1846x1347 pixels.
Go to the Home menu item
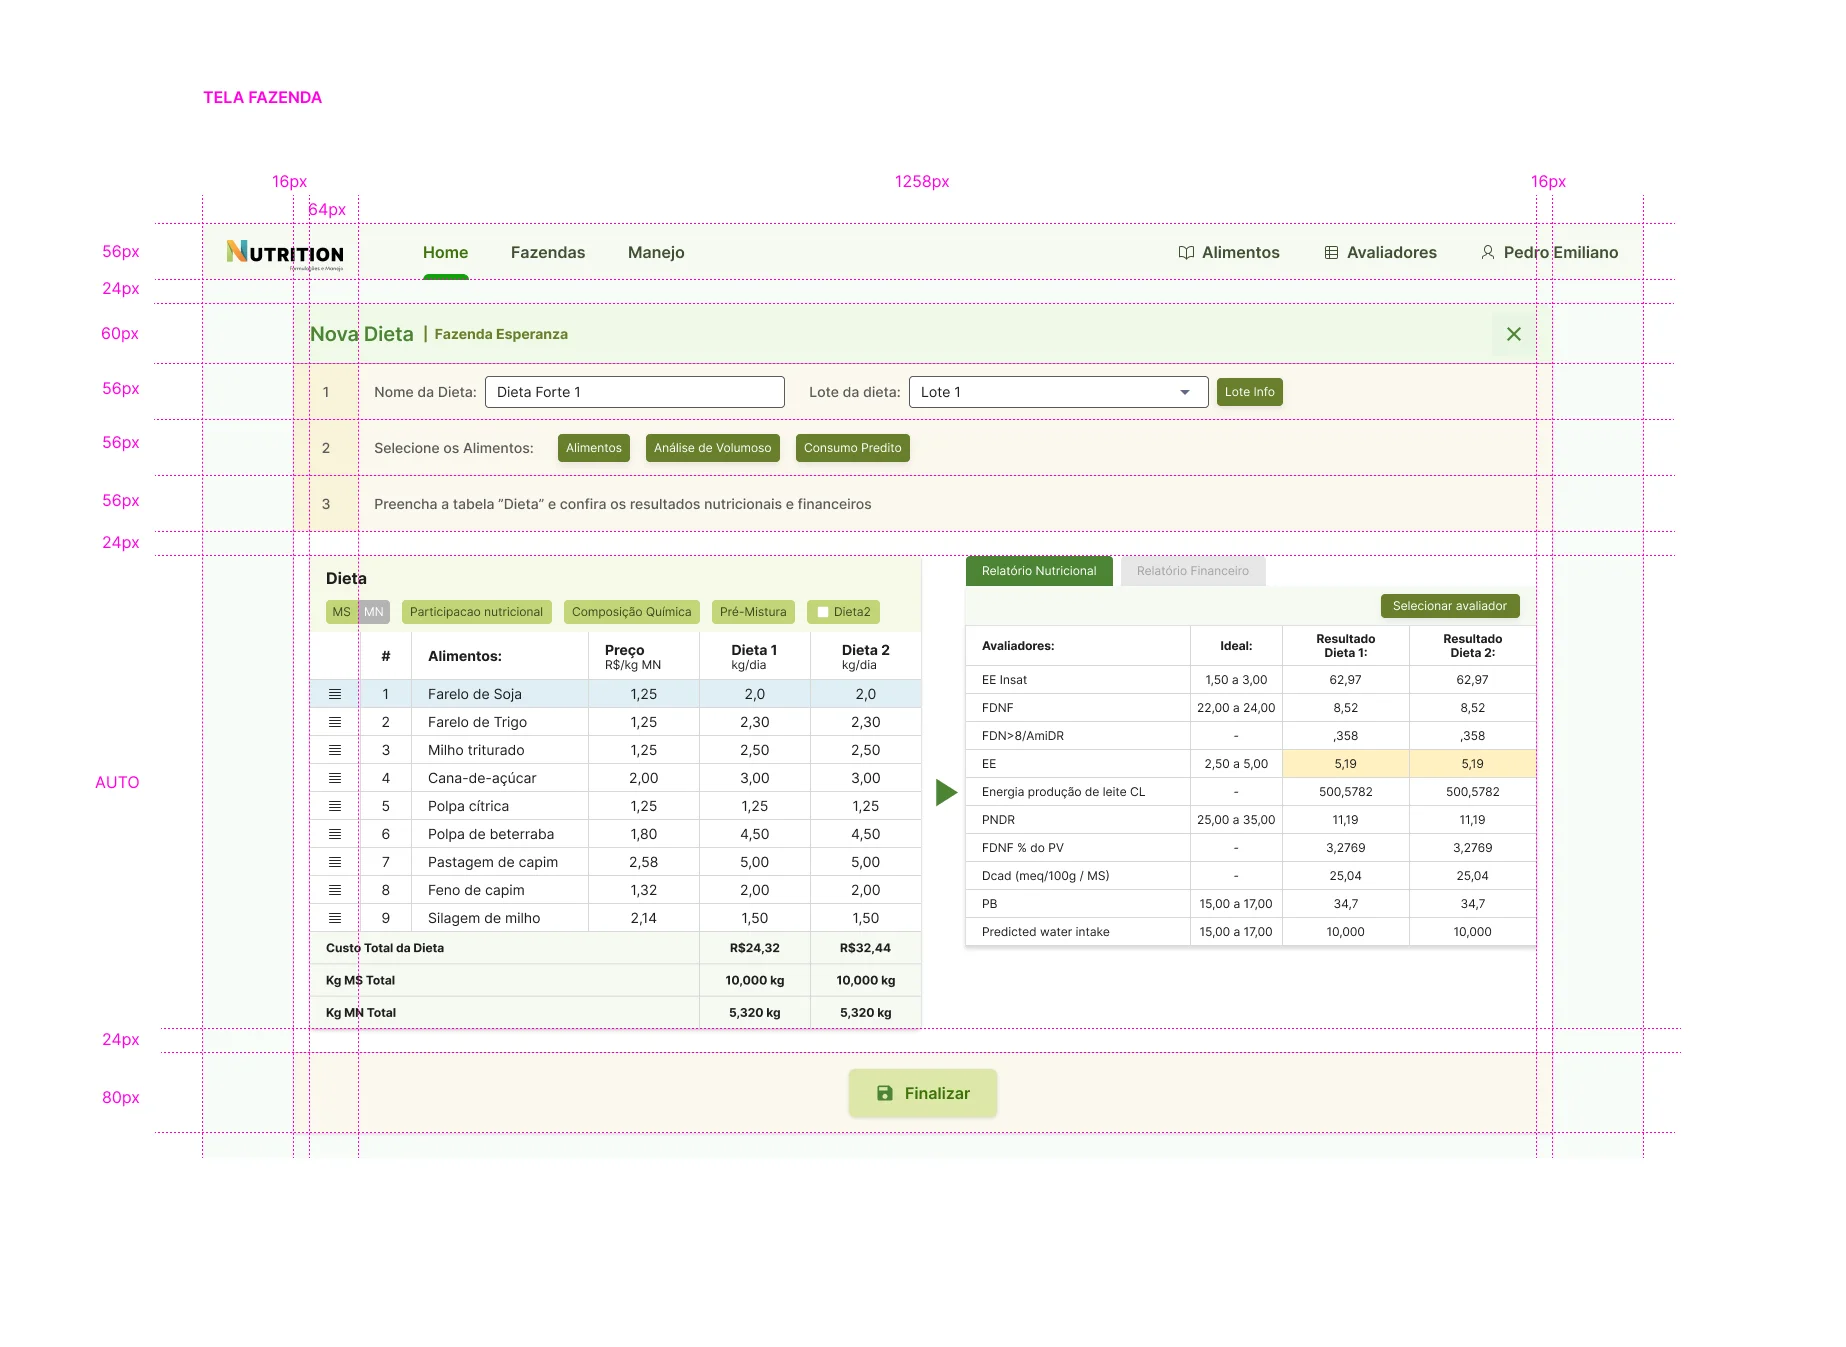[x=445, y=253]
